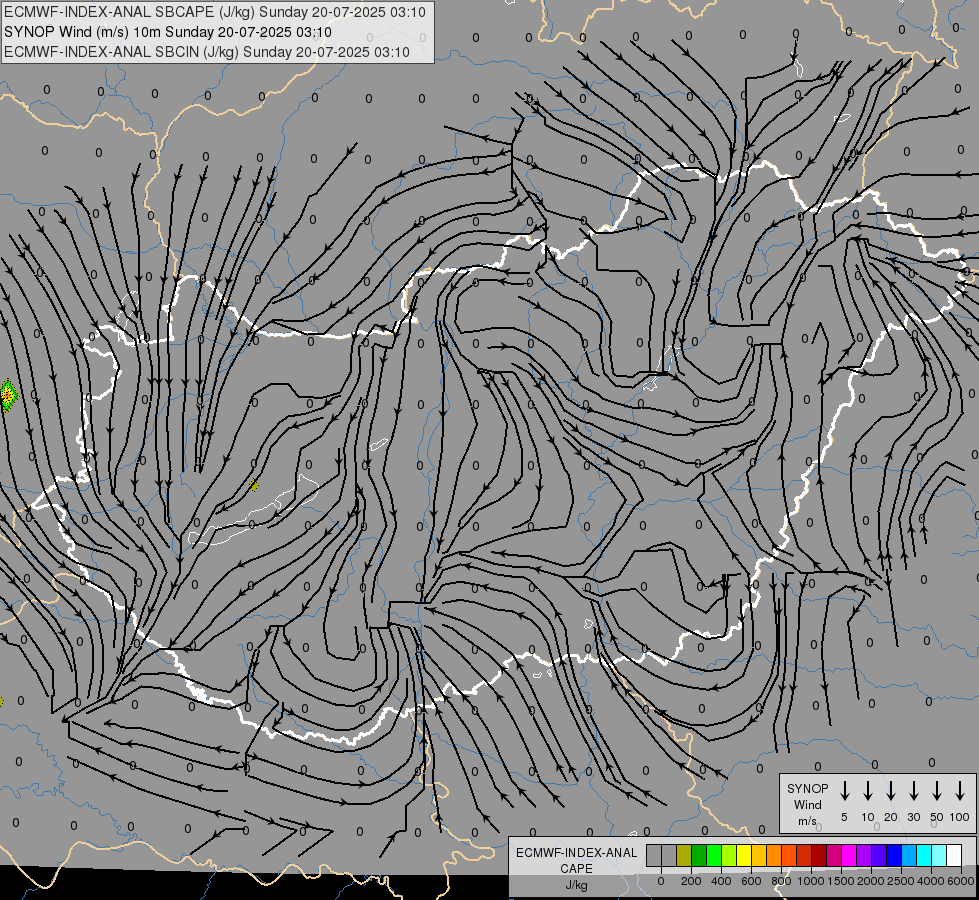
Task: Click the '1000' tick label on the CAPE scale
Action: [811, 881]
